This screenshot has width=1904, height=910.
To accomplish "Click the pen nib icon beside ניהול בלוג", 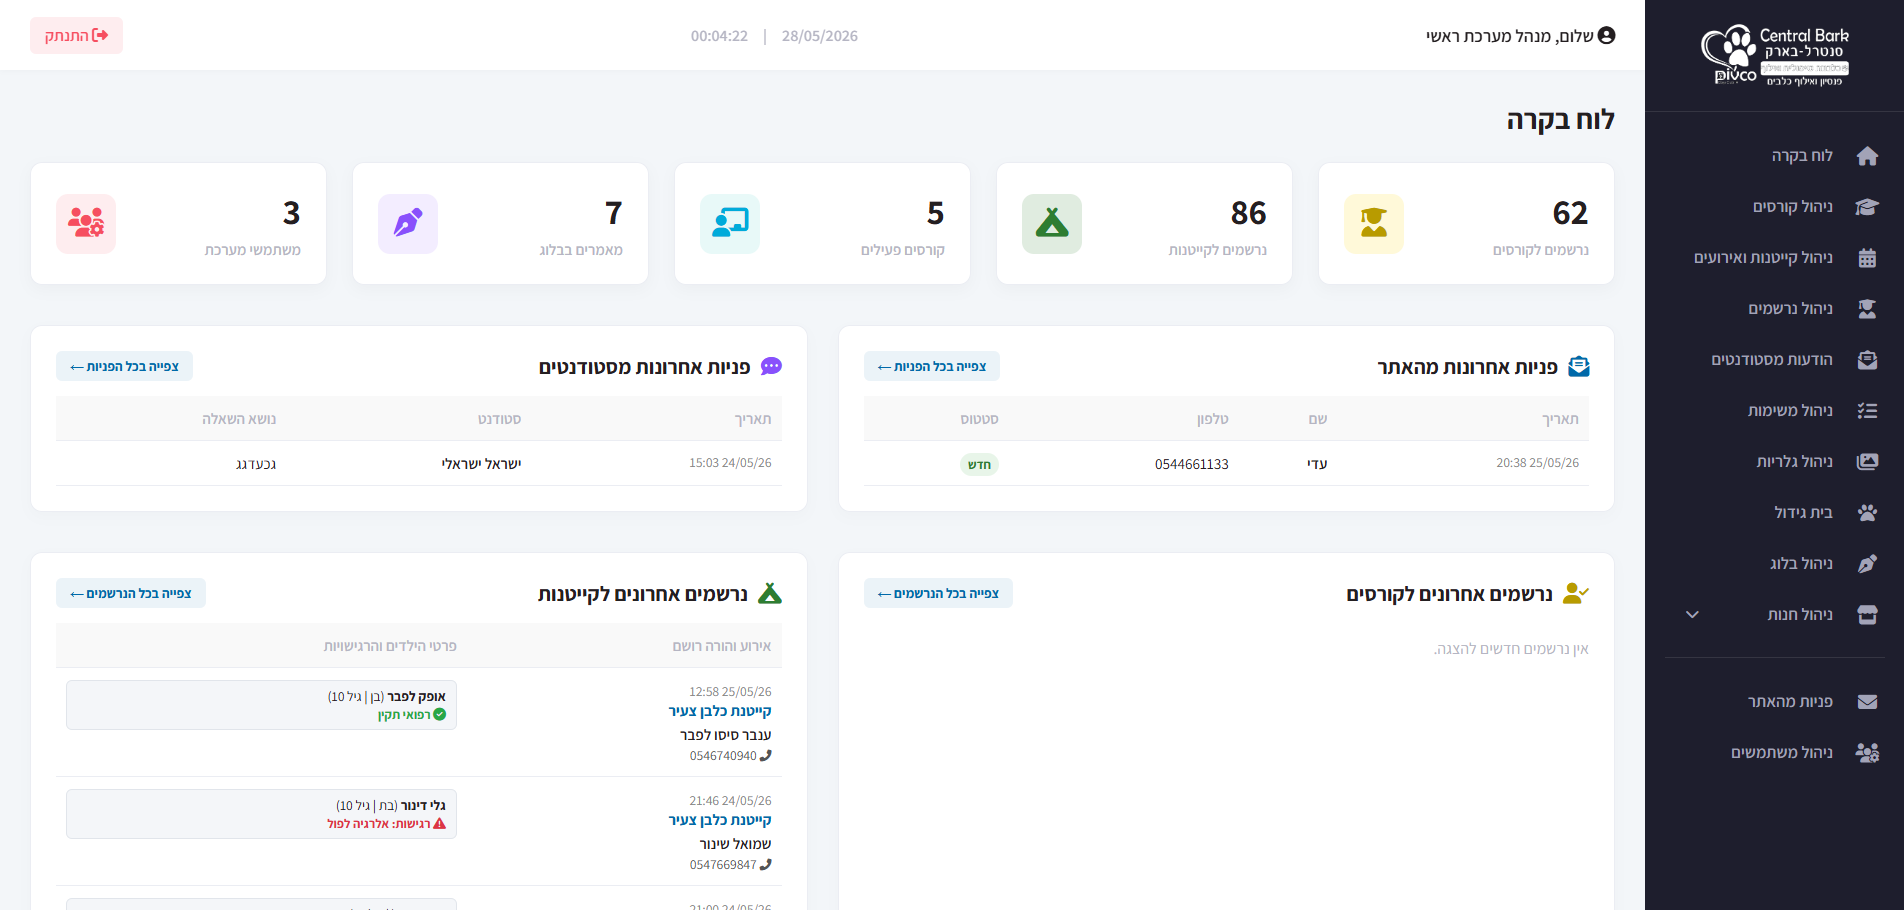I will tap(1867, 564).
